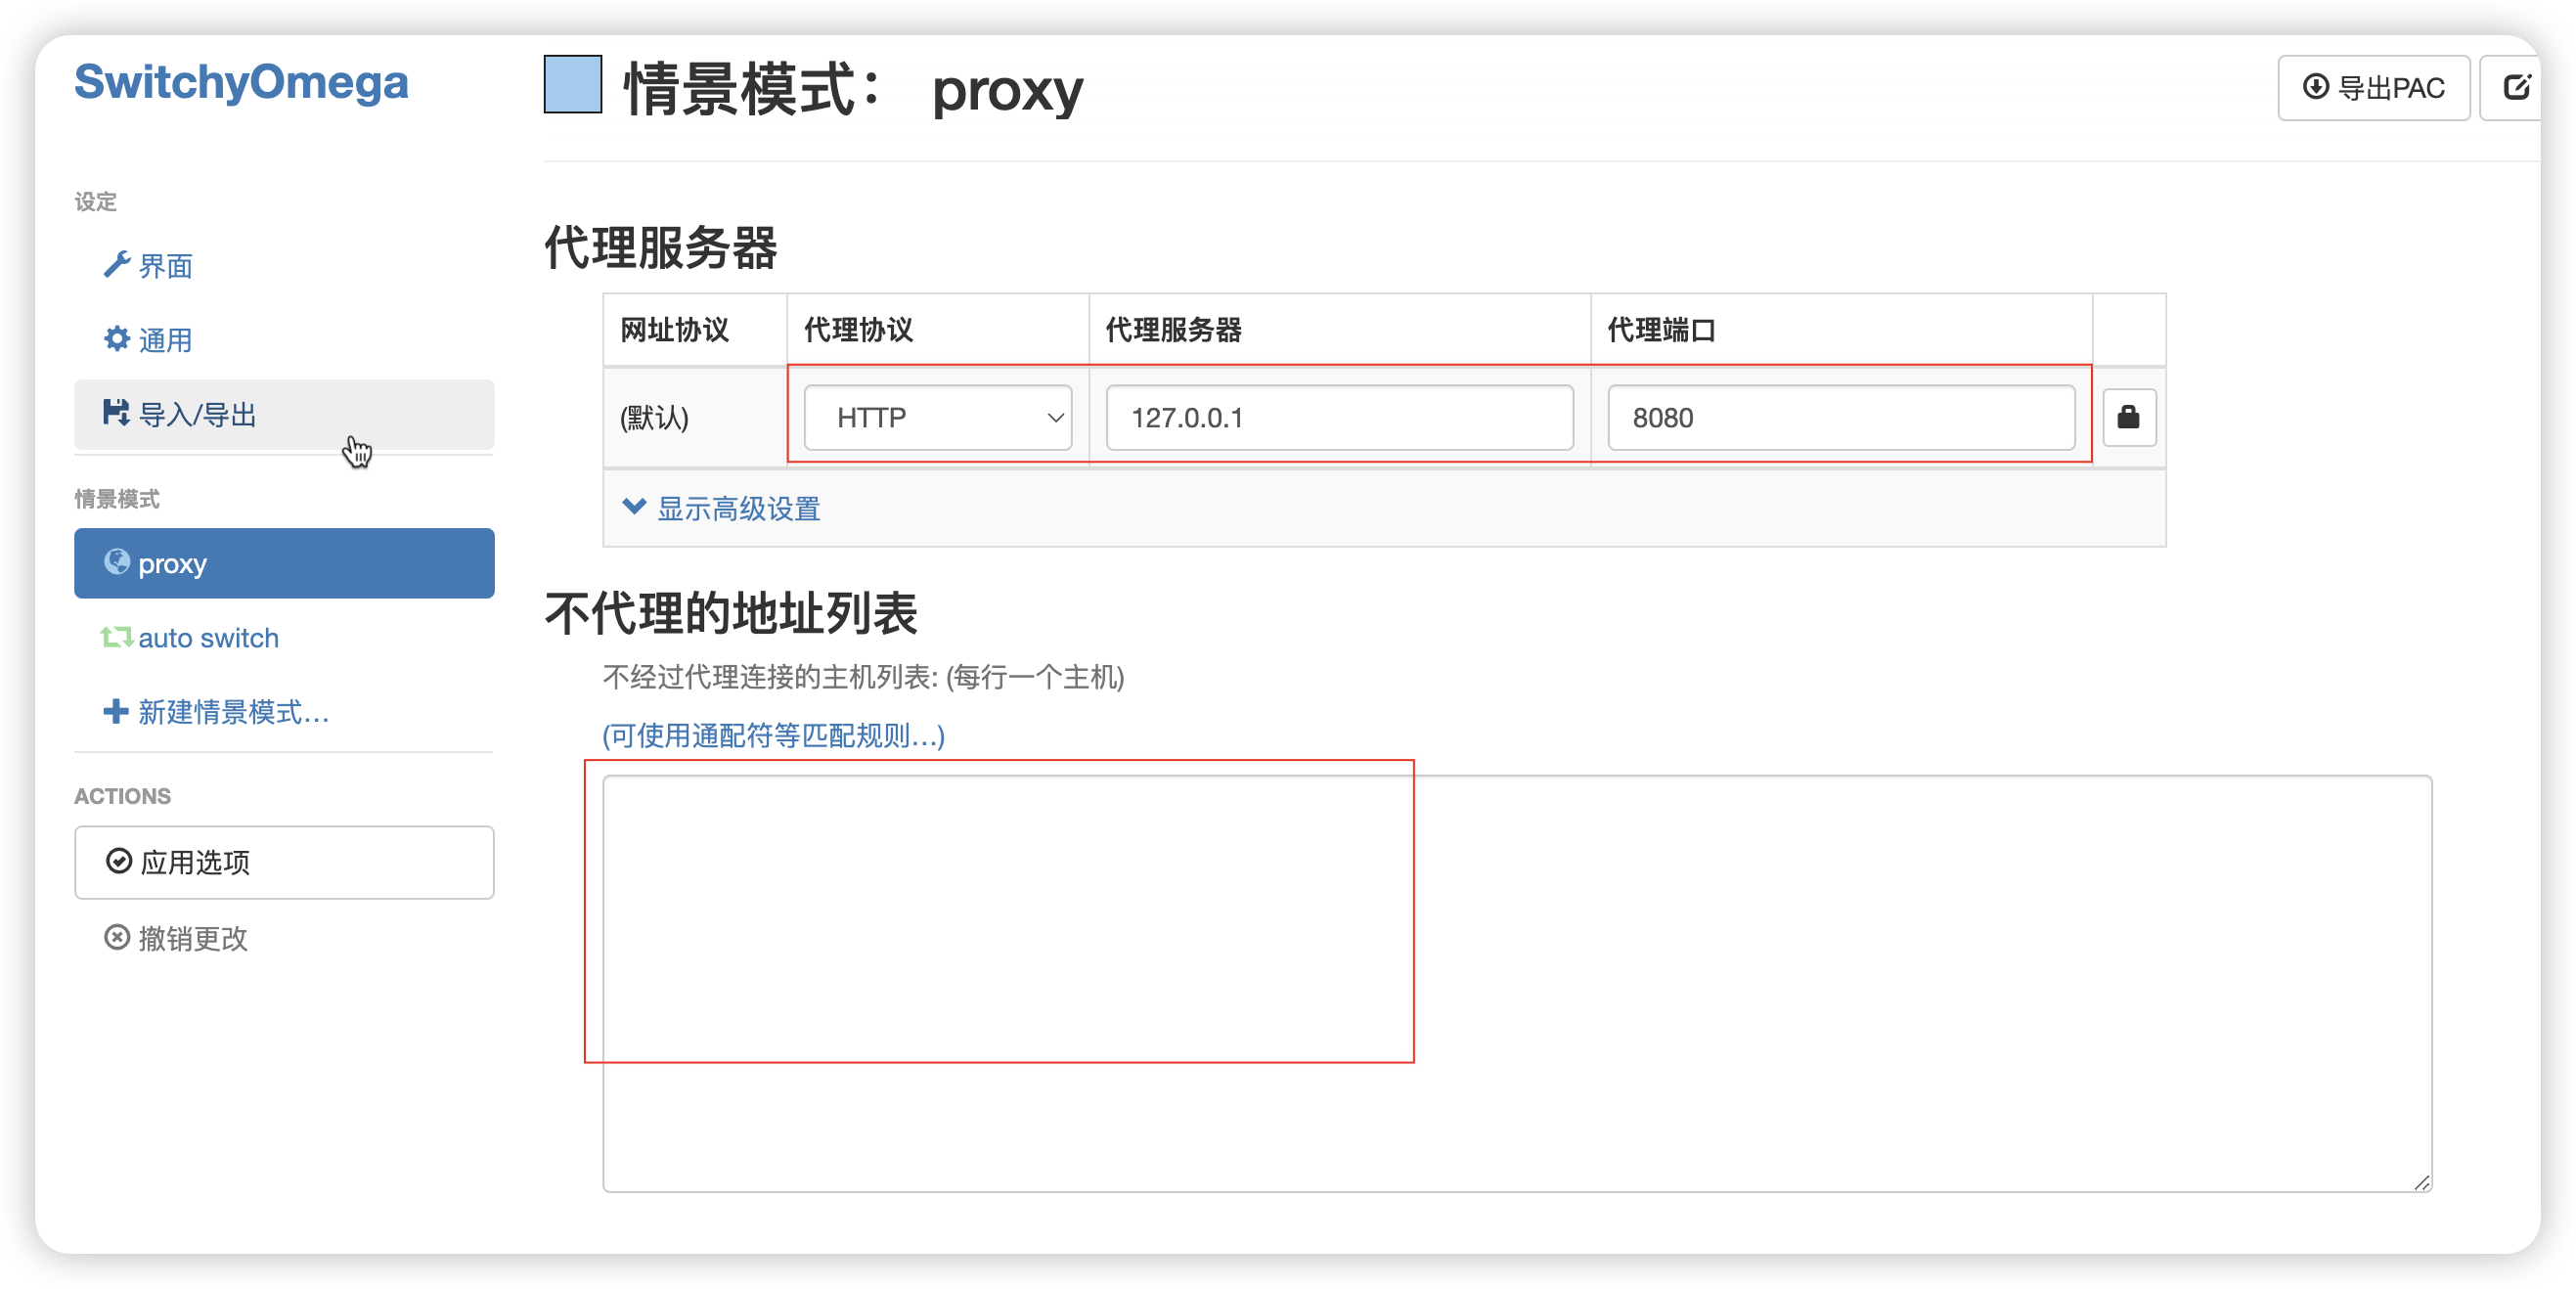Click the SwitchyOmega logo title
2576x1289 pixels.
coord(241,82)
